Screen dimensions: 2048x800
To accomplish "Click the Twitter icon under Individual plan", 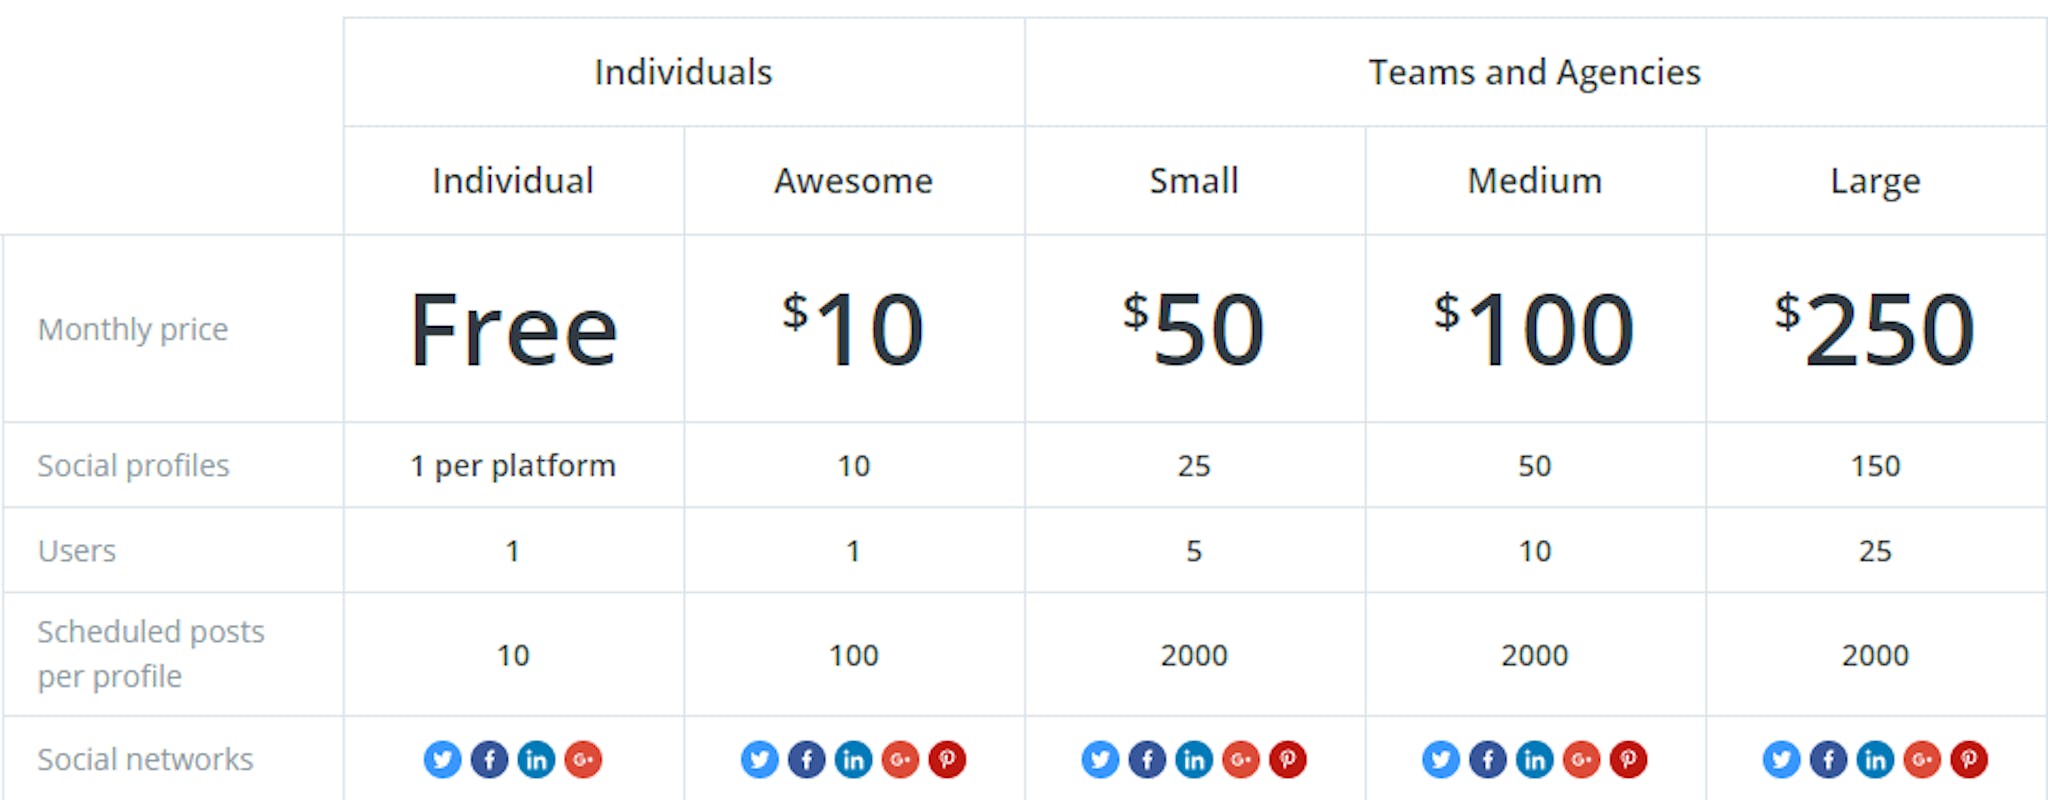I will (x=442, y=760).
